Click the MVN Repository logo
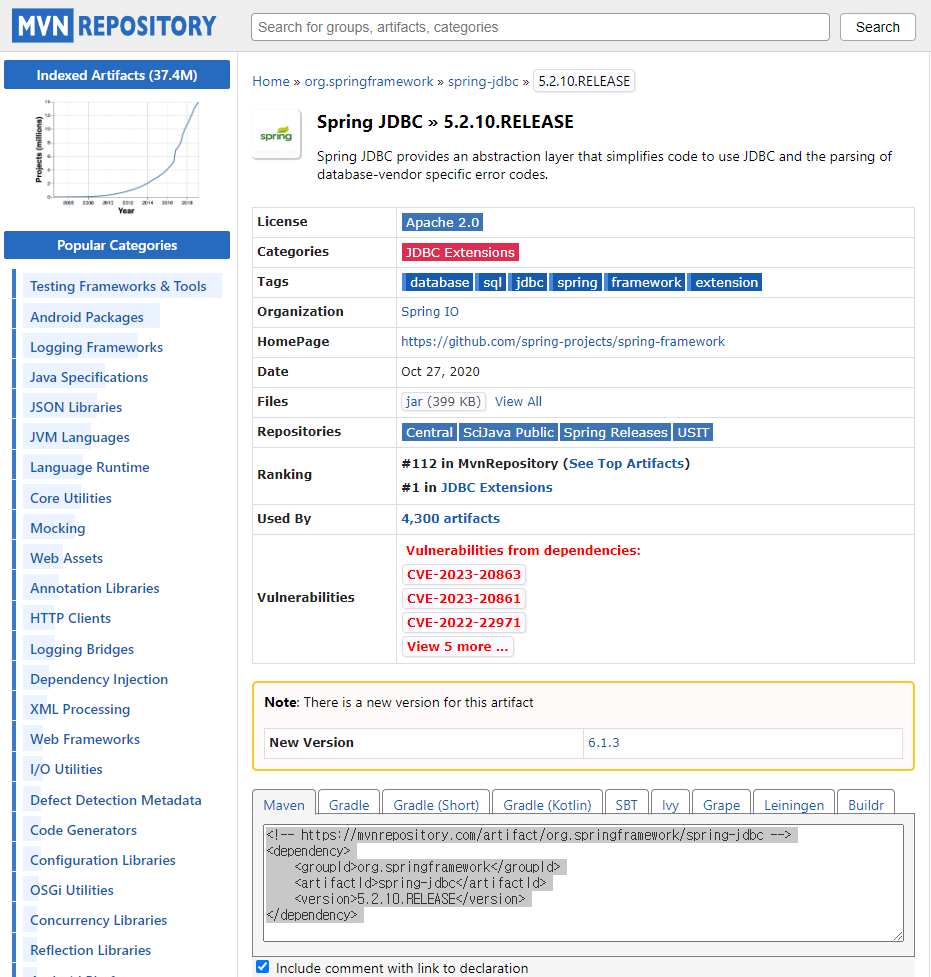 coord(114,26)
